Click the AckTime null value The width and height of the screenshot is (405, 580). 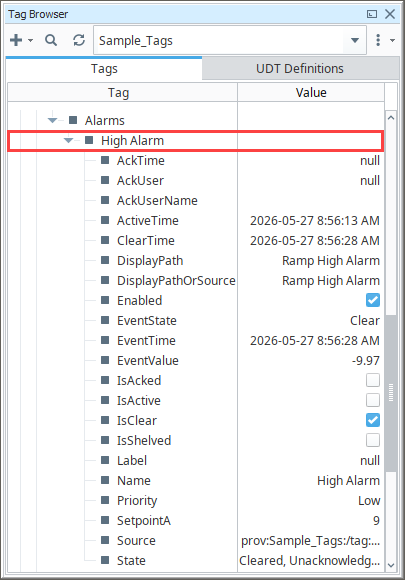370,161
